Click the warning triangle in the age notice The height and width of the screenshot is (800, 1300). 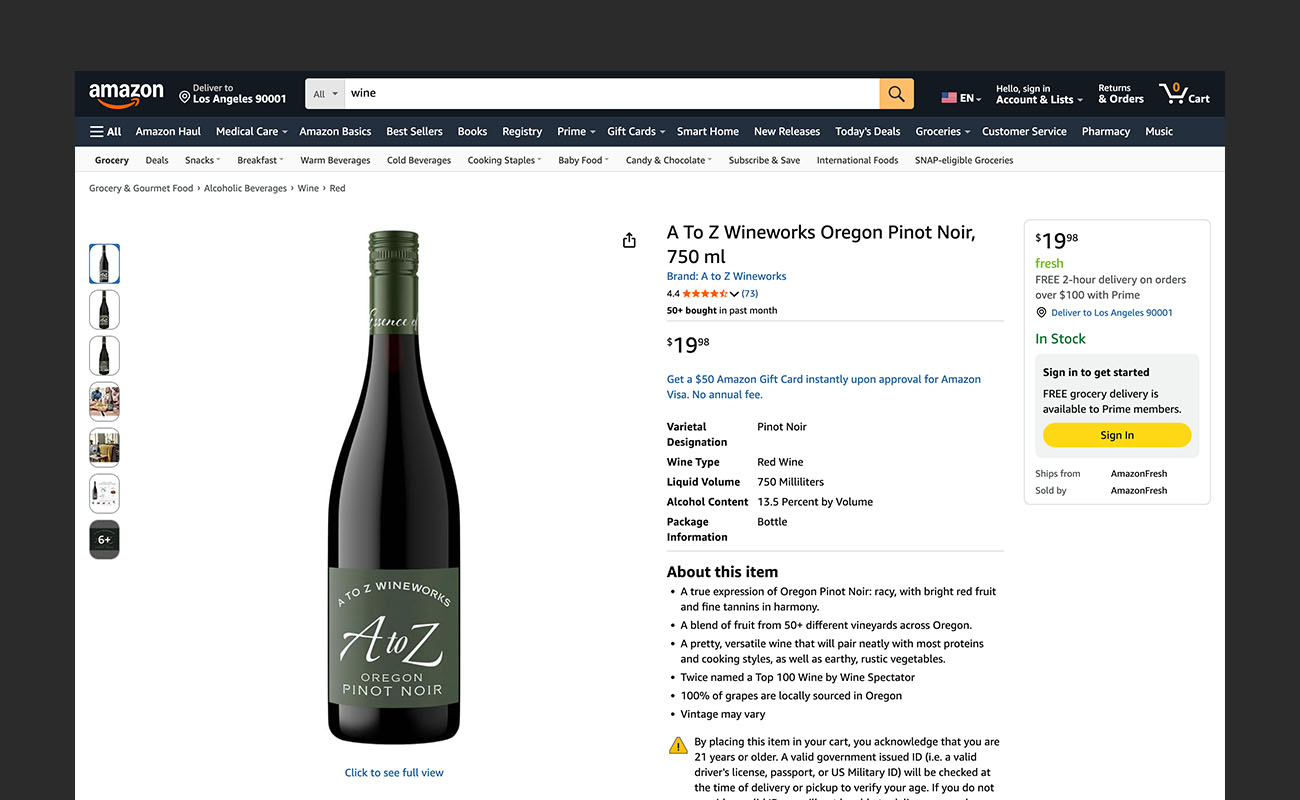[x=677, y=745]
